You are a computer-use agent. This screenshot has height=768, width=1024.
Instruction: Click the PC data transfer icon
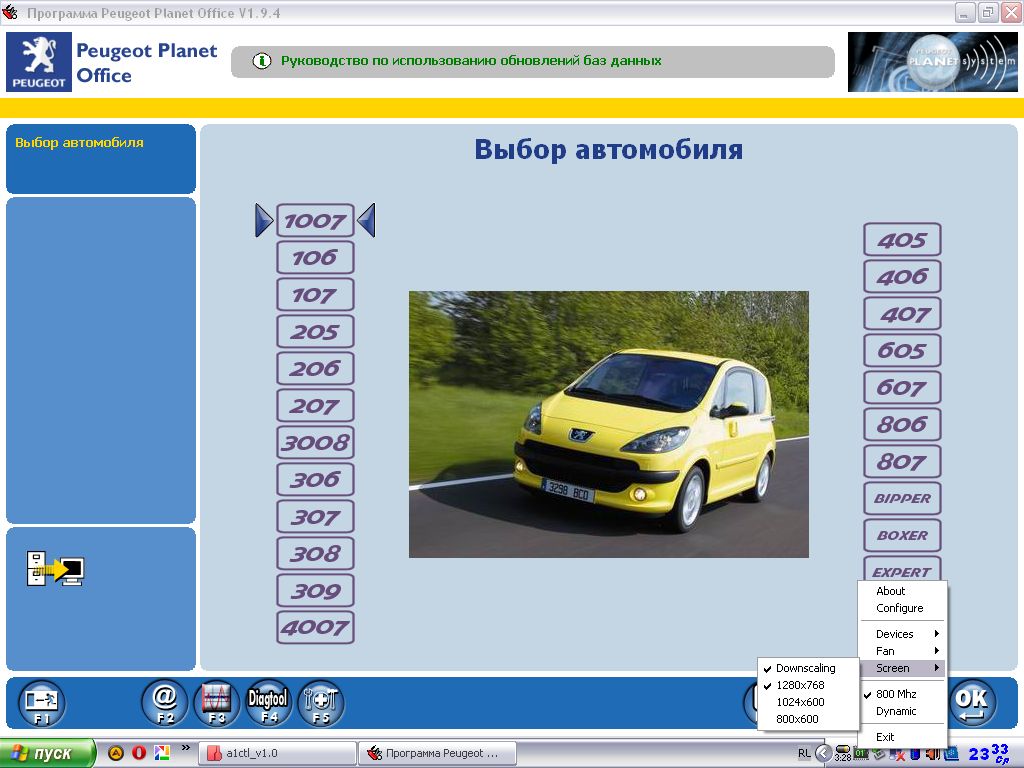point(56,569)
